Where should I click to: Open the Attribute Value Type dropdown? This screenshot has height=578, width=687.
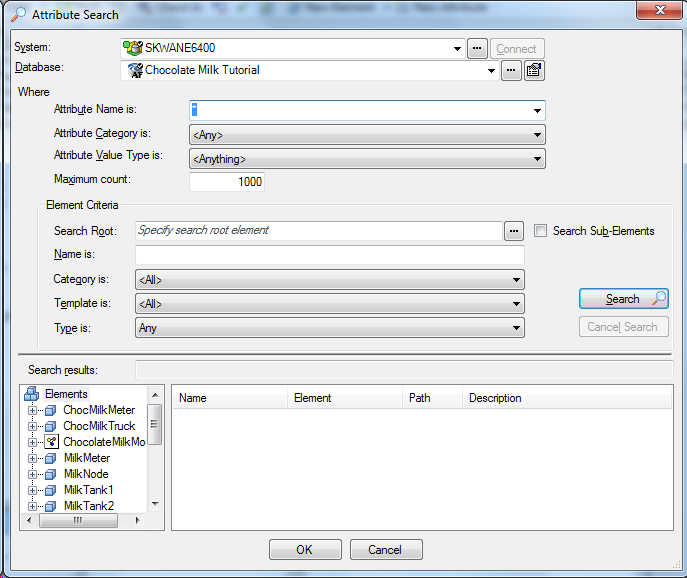coord(537,159)
